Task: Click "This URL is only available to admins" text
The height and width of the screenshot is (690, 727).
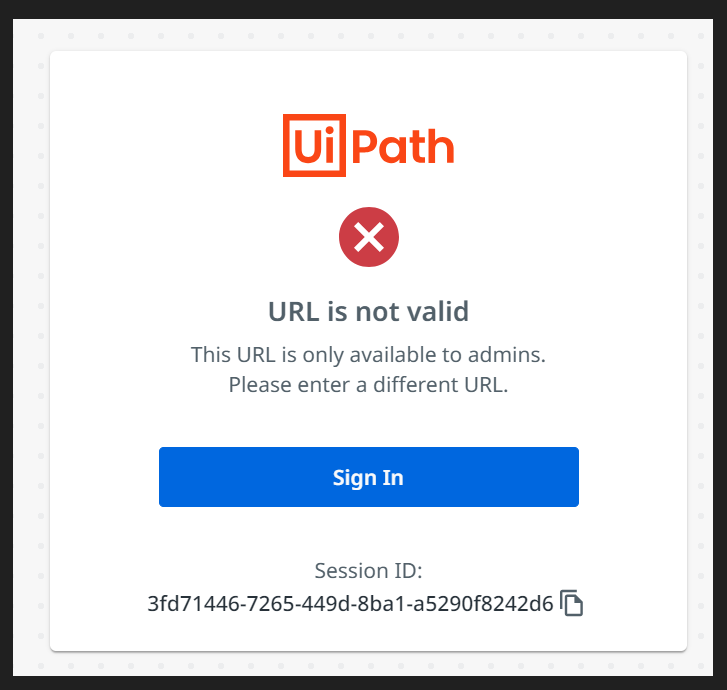Action: (368, 354)
